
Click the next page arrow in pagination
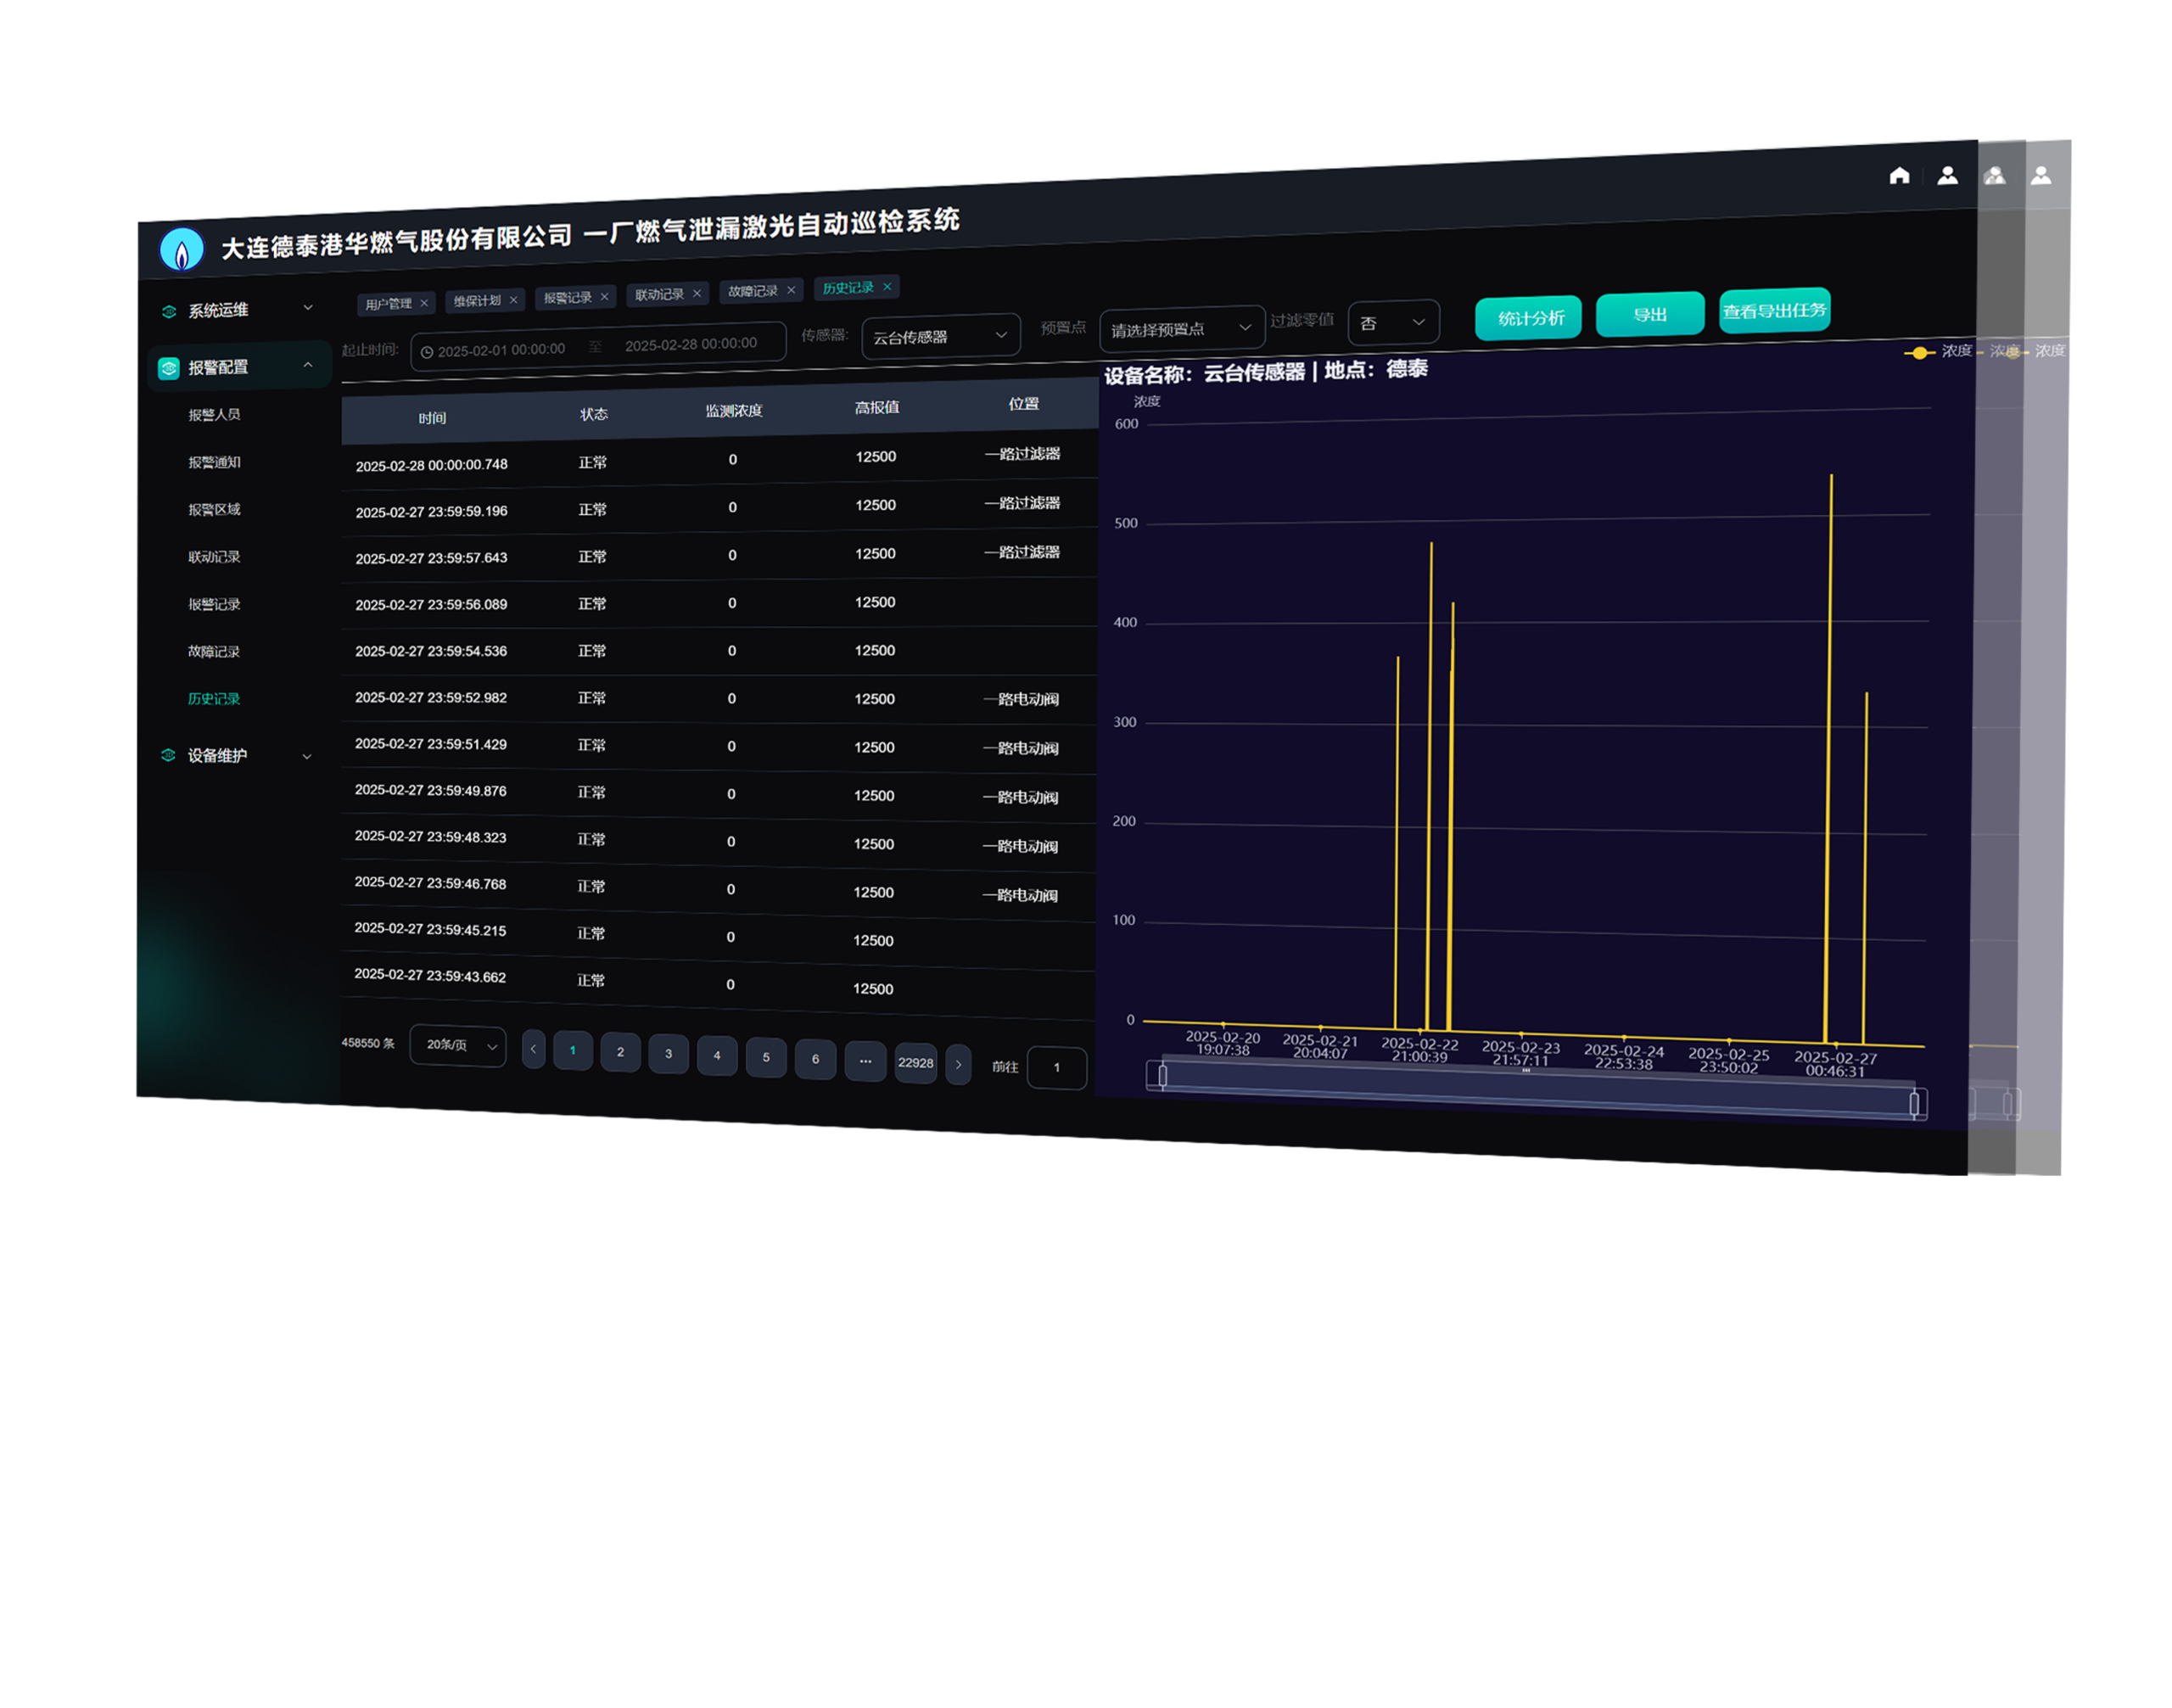tap(958, 1064)
